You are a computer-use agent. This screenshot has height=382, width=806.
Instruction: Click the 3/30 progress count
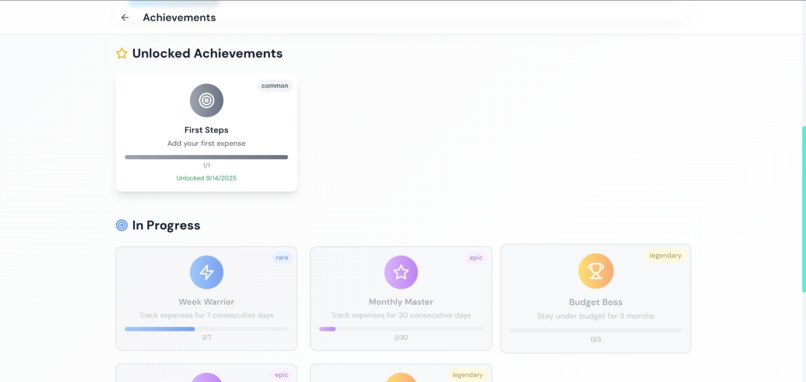[401, 337]
